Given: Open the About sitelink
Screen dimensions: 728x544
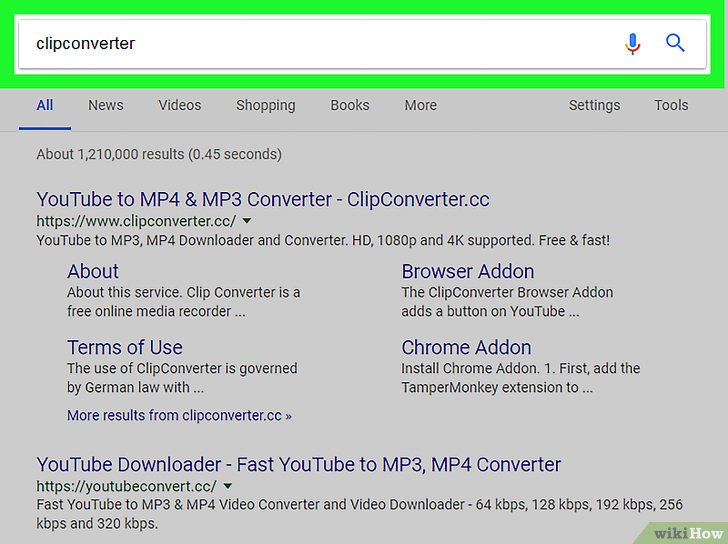Looking at the screenshot, I should (x=93, y=271).
